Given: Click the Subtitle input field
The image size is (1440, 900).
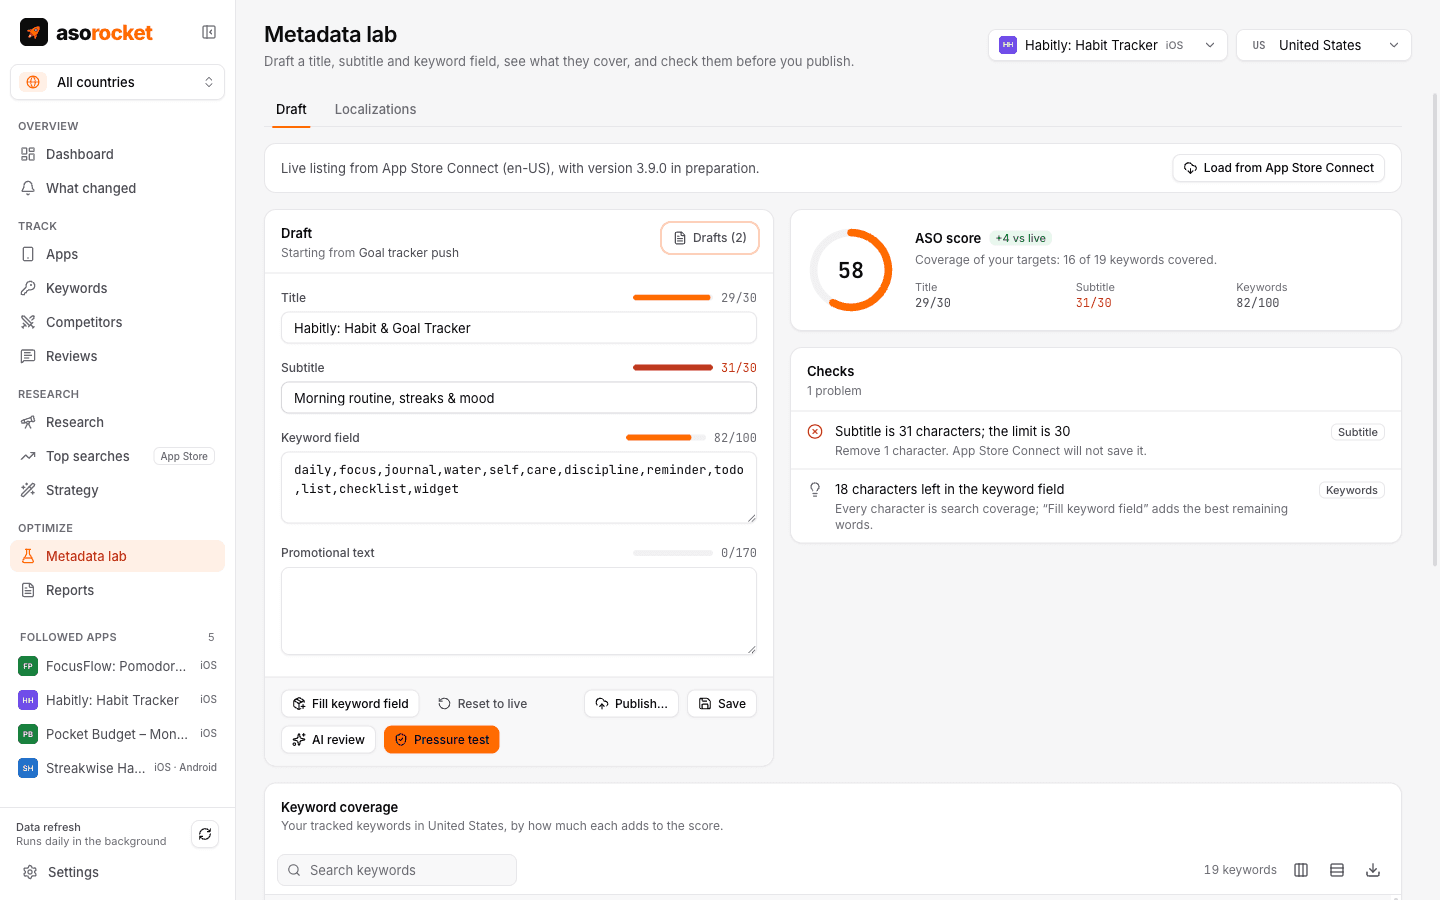Looking at the screenshot, I should [519, 398].
